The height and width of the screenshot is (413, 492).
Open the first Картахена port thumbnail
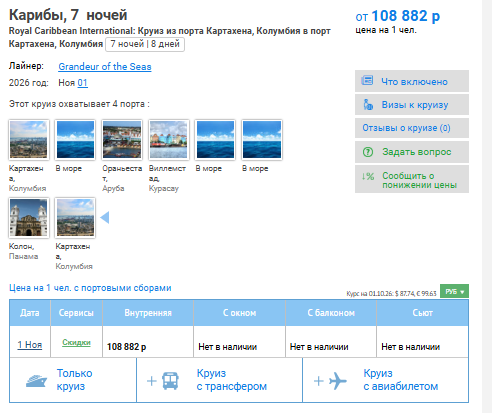pos(29,140)
